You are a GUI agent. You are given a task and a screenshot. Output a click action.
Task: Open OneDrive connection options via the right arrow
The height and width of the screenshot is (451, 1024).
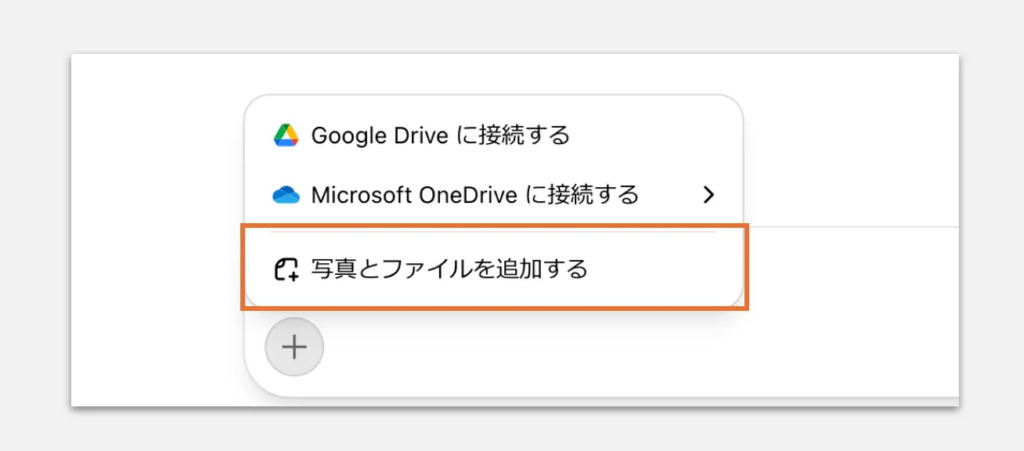pos(709,194)
